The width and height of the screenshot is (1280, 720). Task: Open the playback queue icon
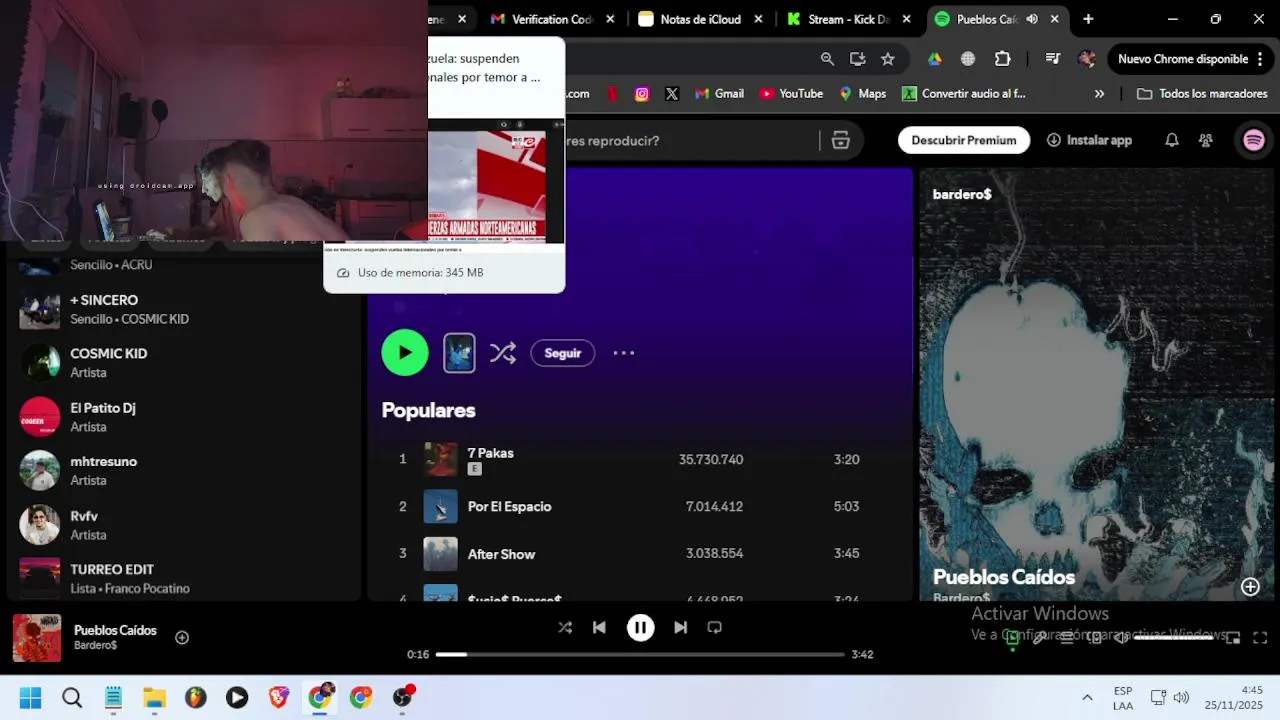pyautogui.click(x=1067, y=637)
